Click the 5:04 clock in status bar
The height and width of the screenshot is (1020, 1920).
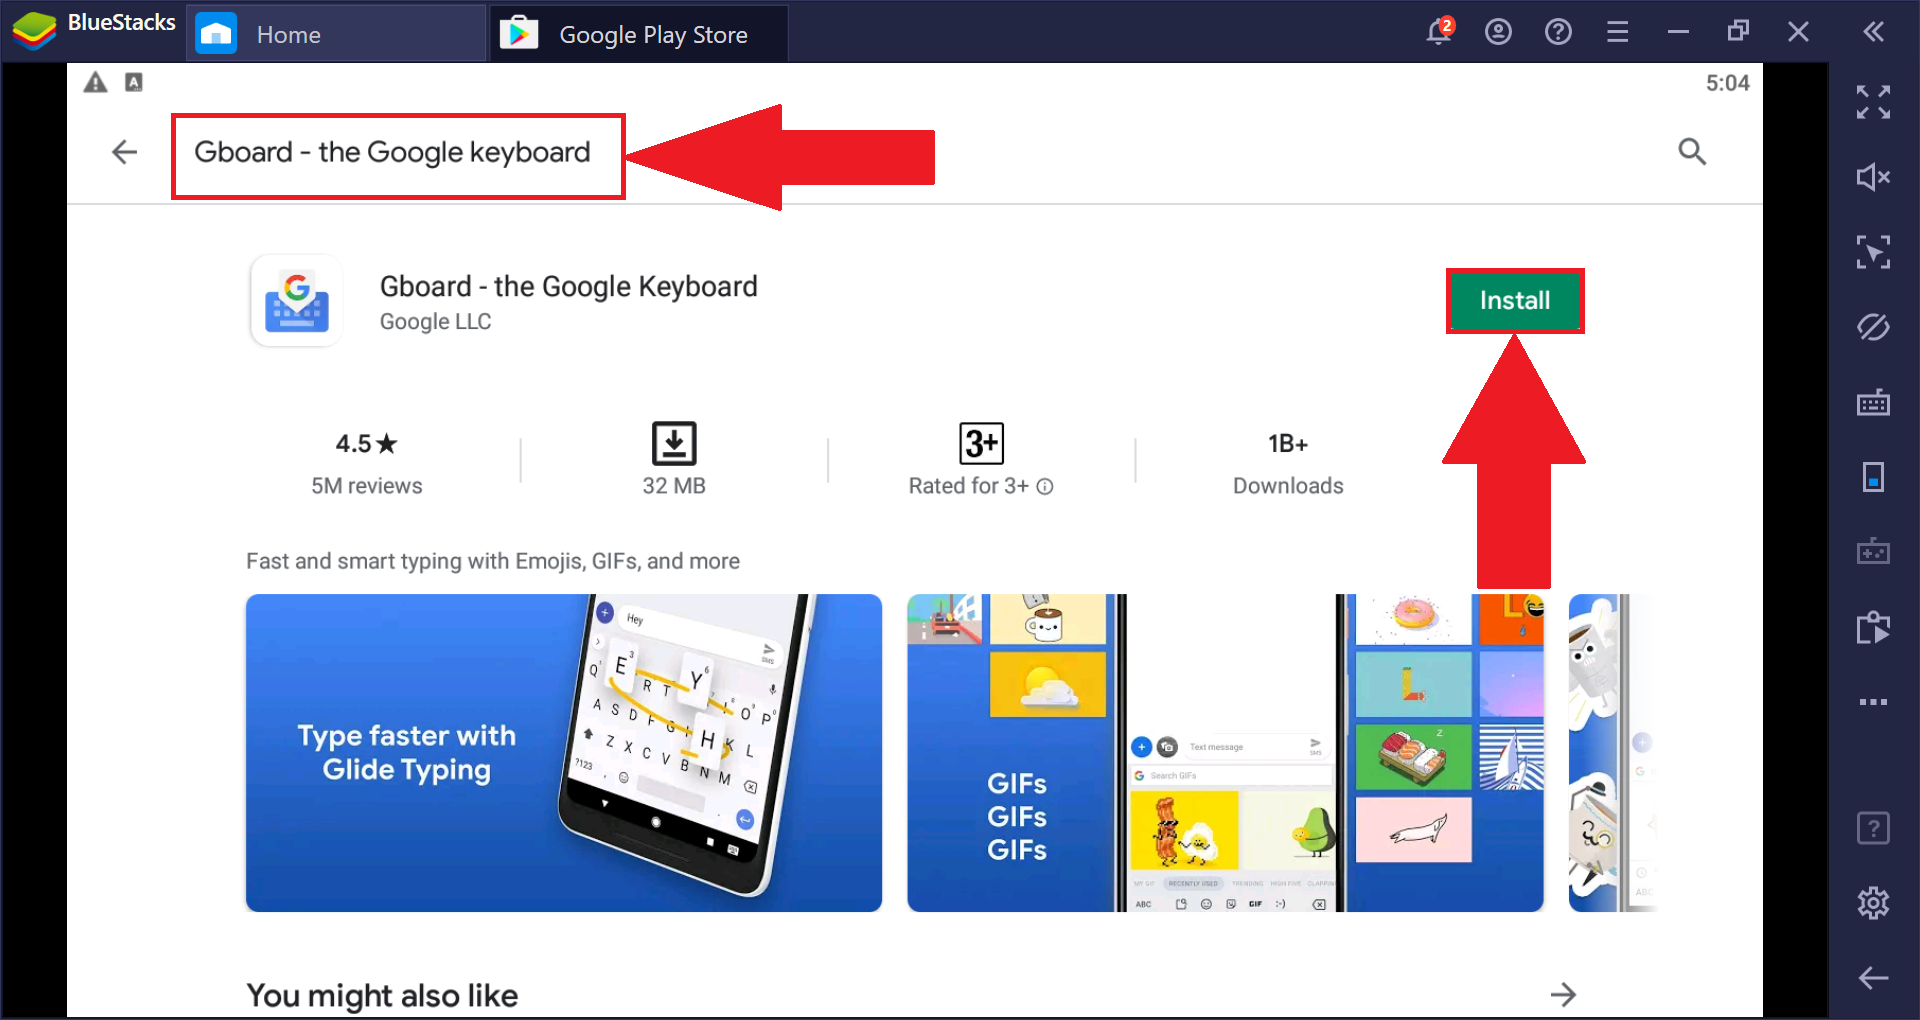point(1727,83)
